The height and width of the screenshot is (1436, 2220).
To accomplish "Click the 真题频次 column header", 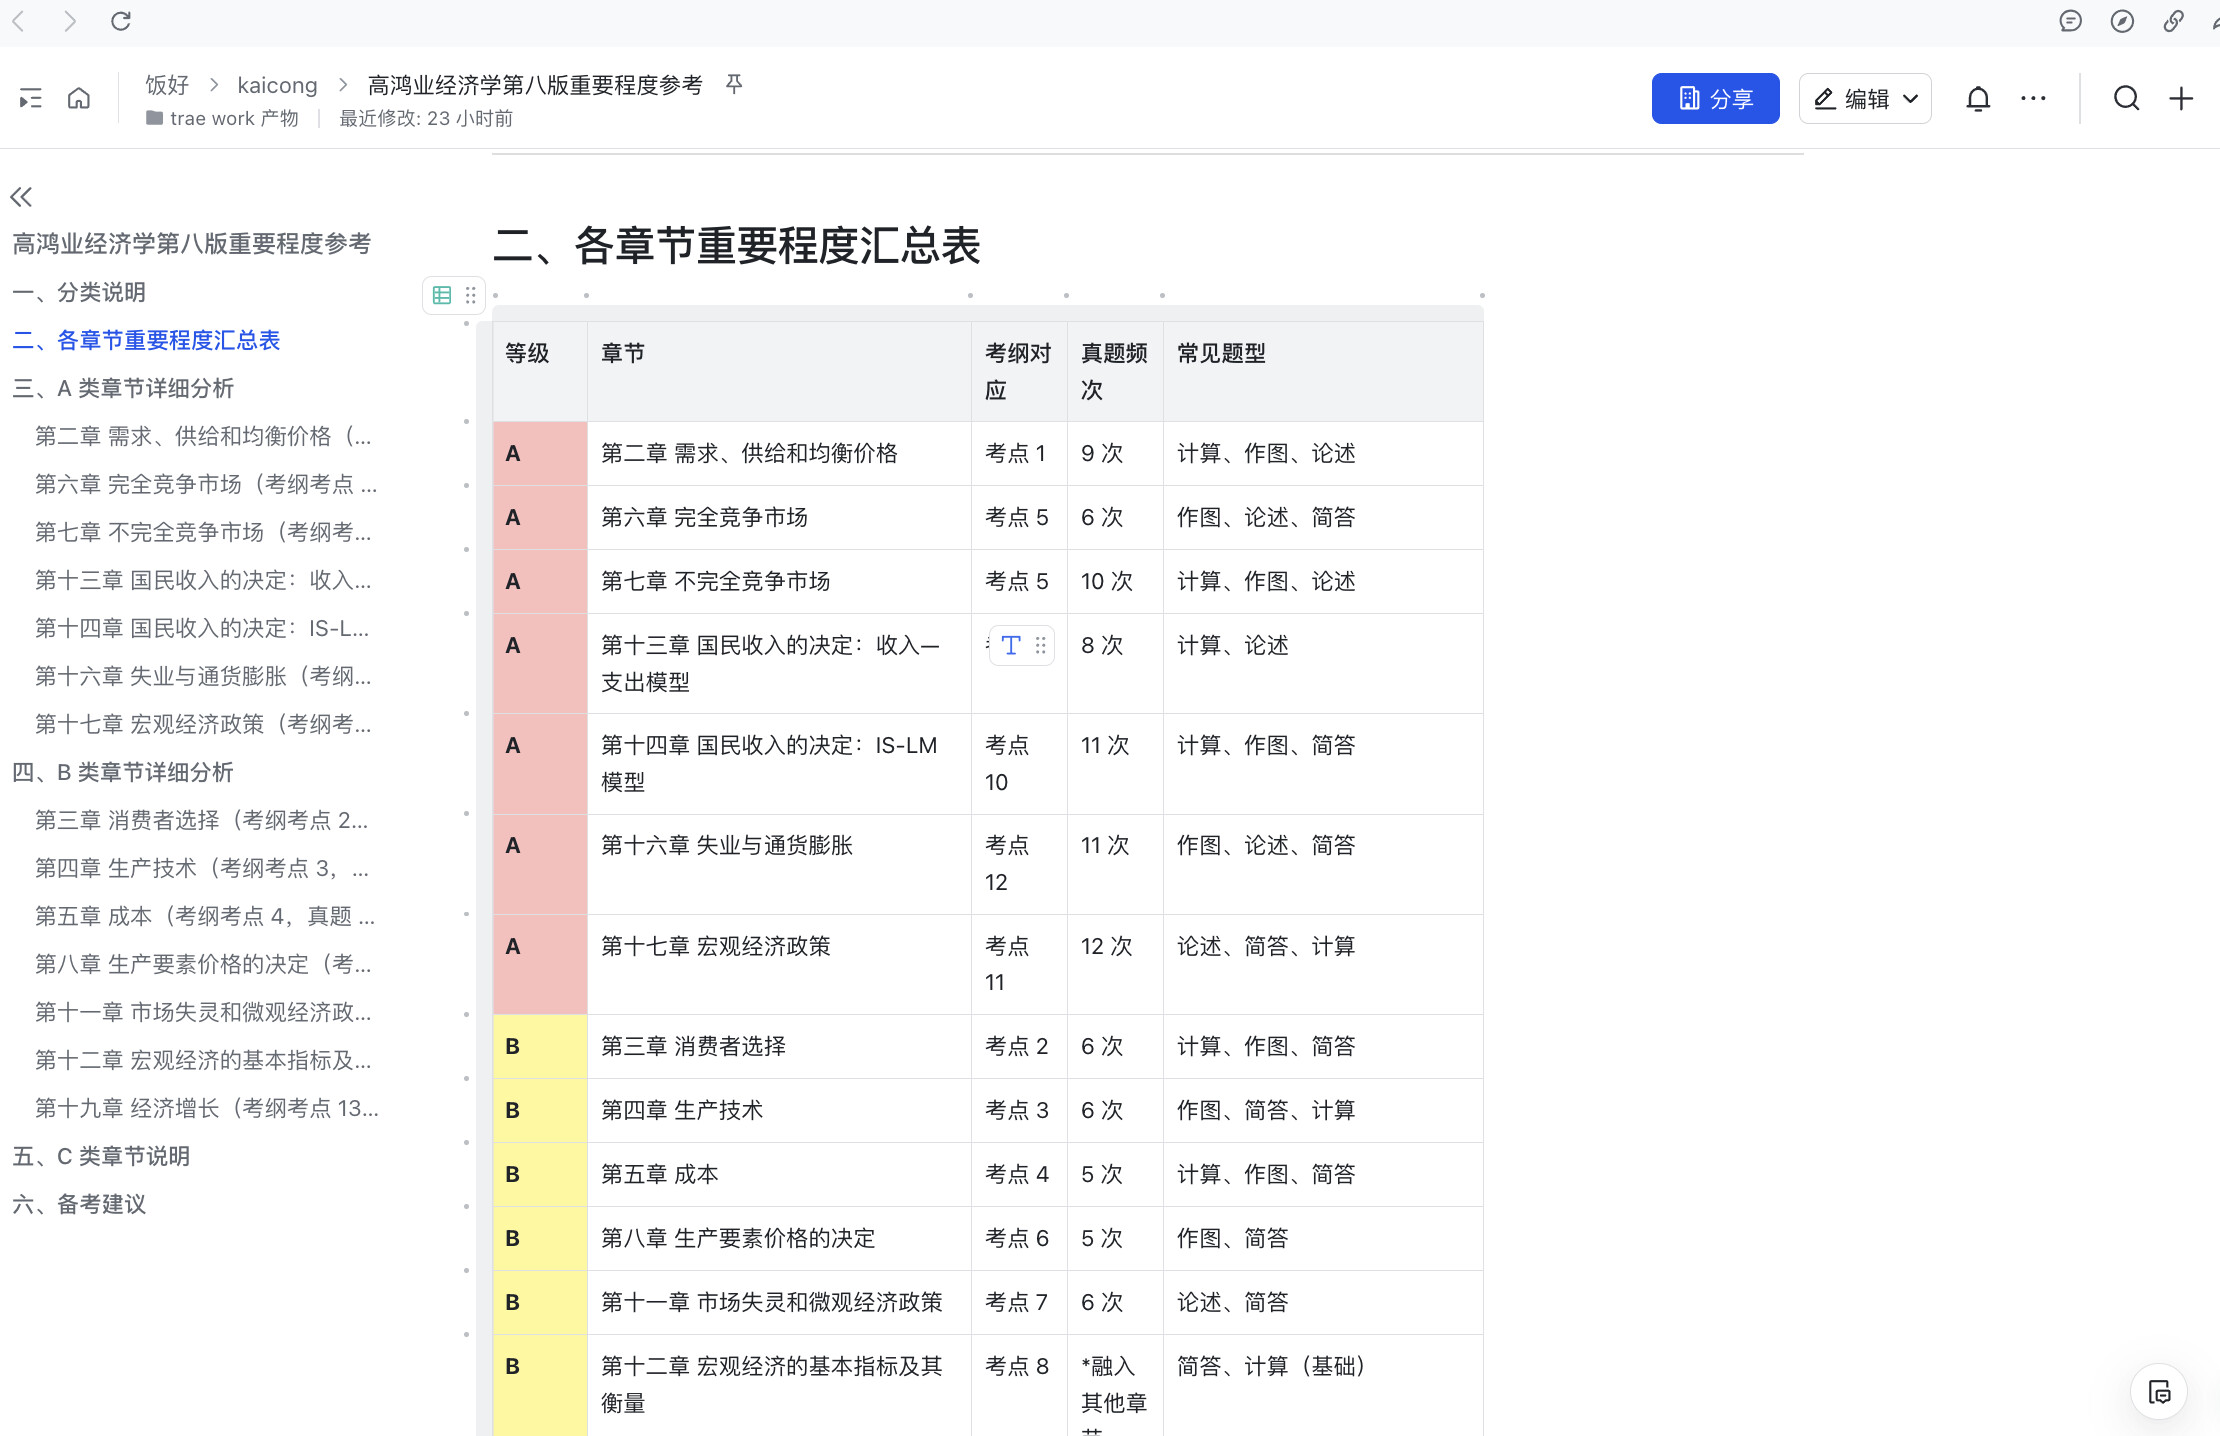I will [1115, 371].
